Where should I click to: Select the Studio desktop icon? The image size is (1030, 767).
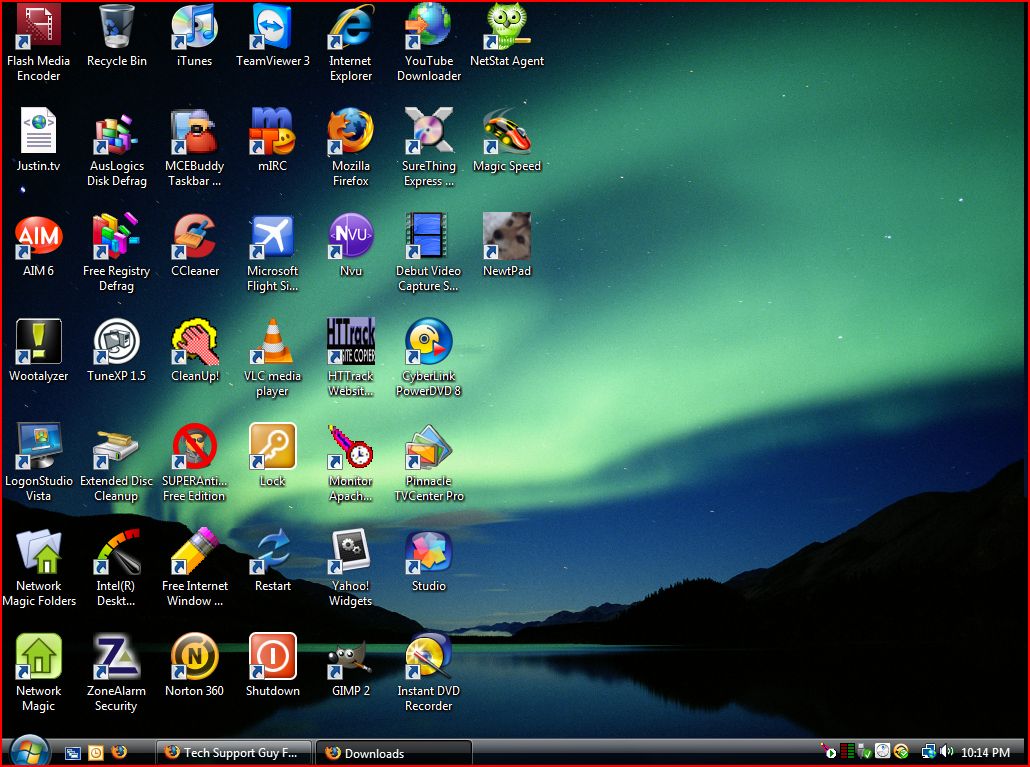pos(428,551)
